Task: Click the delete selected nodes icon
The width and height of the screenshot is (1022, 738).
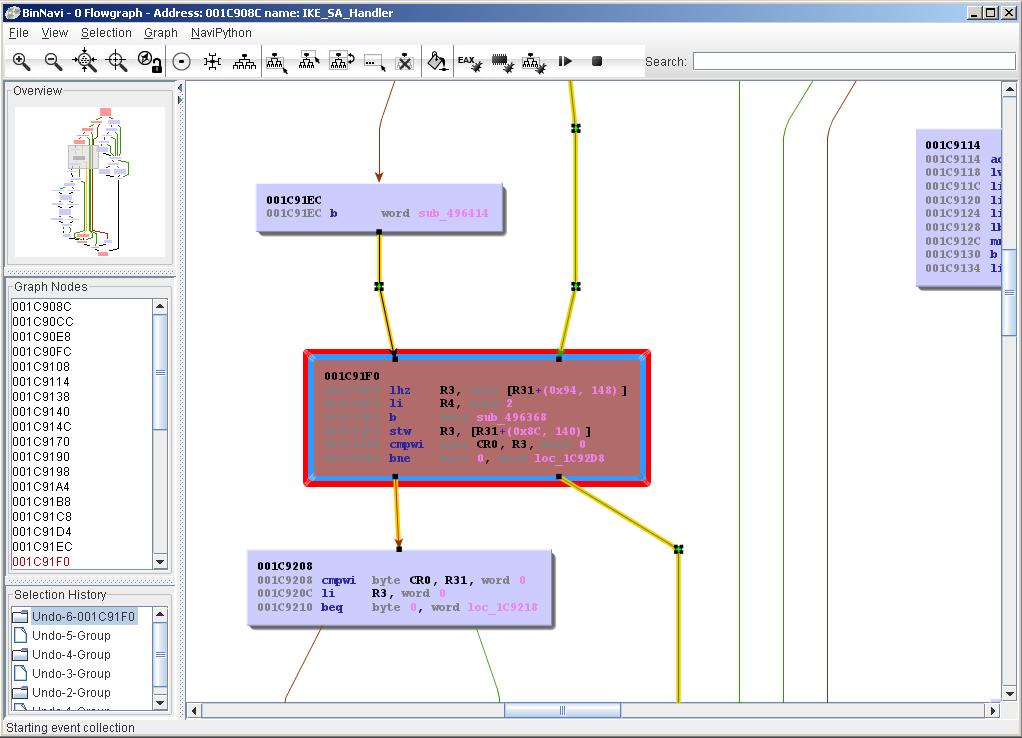Action: point(405,62)
